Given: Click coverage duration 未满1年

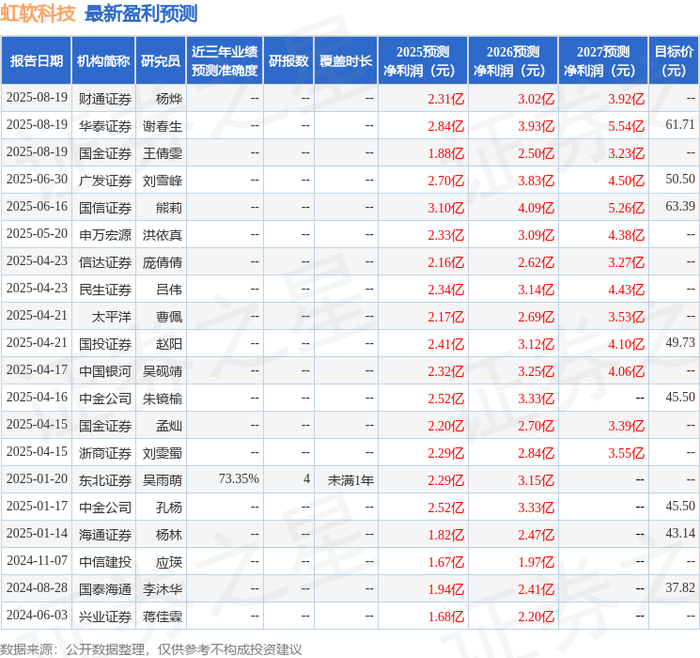Looking at the screenshot, I should (x=350, y=480).
